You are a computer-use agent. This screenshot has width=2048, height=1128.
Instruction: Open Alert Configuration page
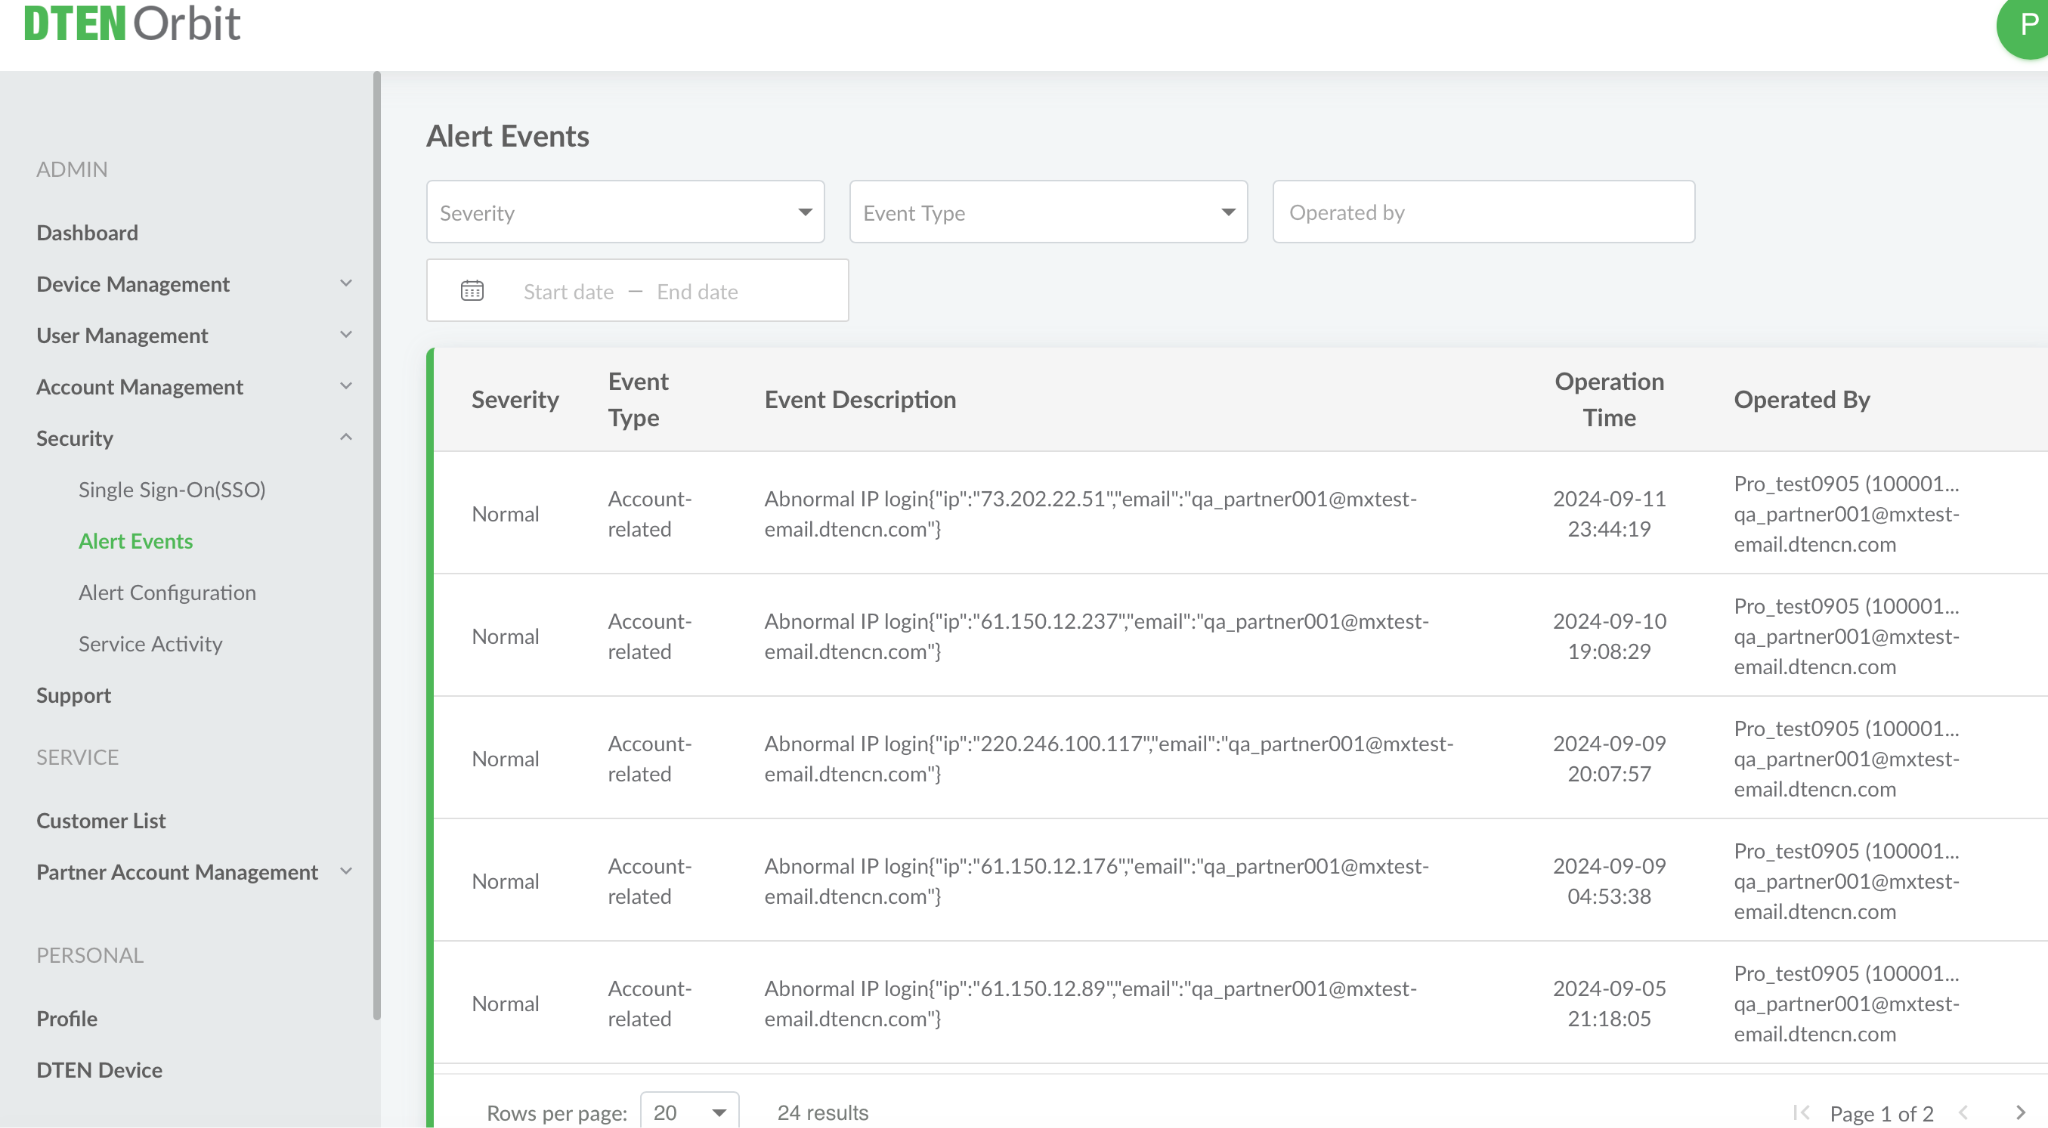(x=167, y=593)
